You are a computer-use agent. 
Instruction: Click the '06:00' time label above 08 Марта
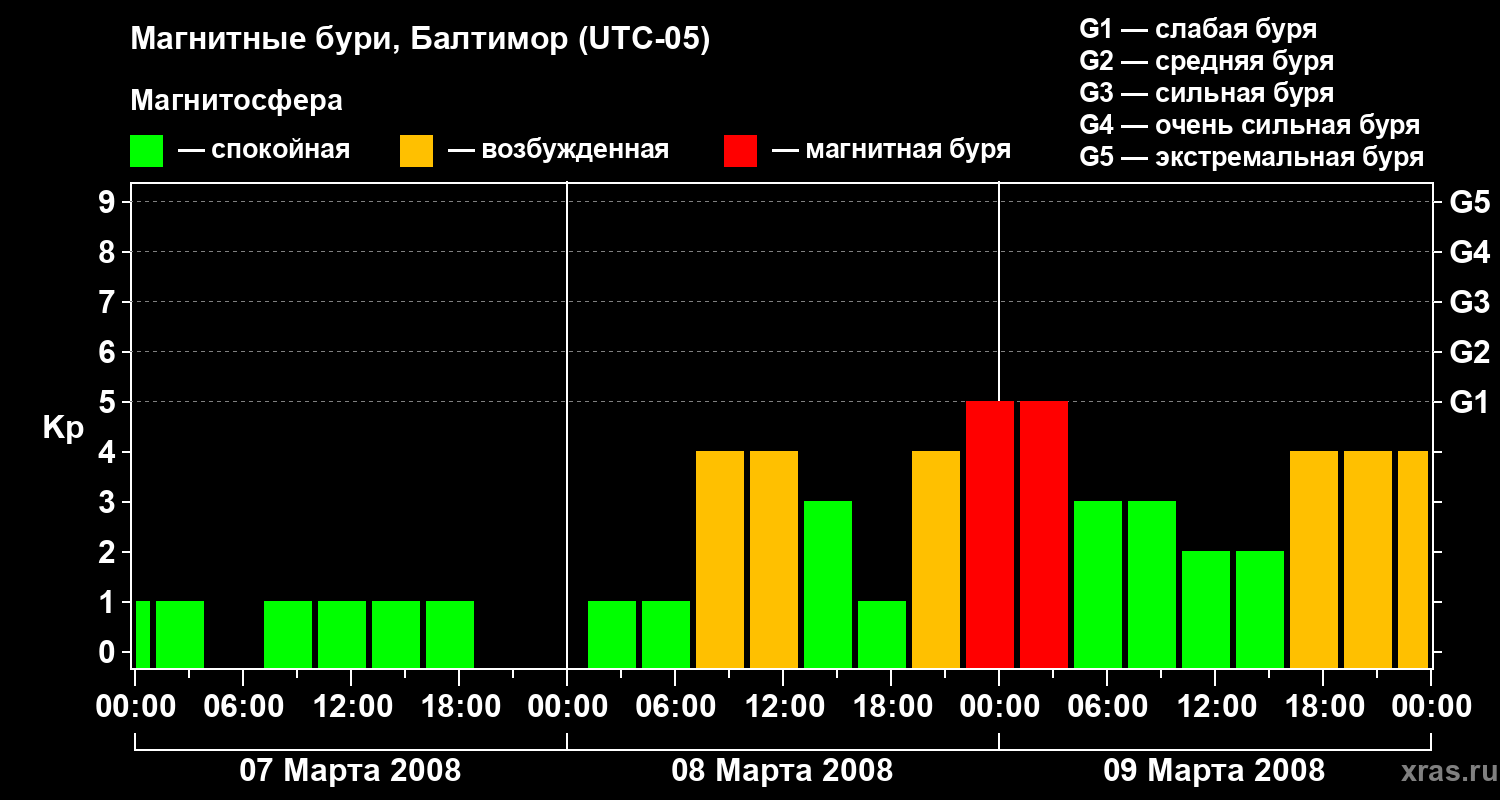tap(675, 707)
